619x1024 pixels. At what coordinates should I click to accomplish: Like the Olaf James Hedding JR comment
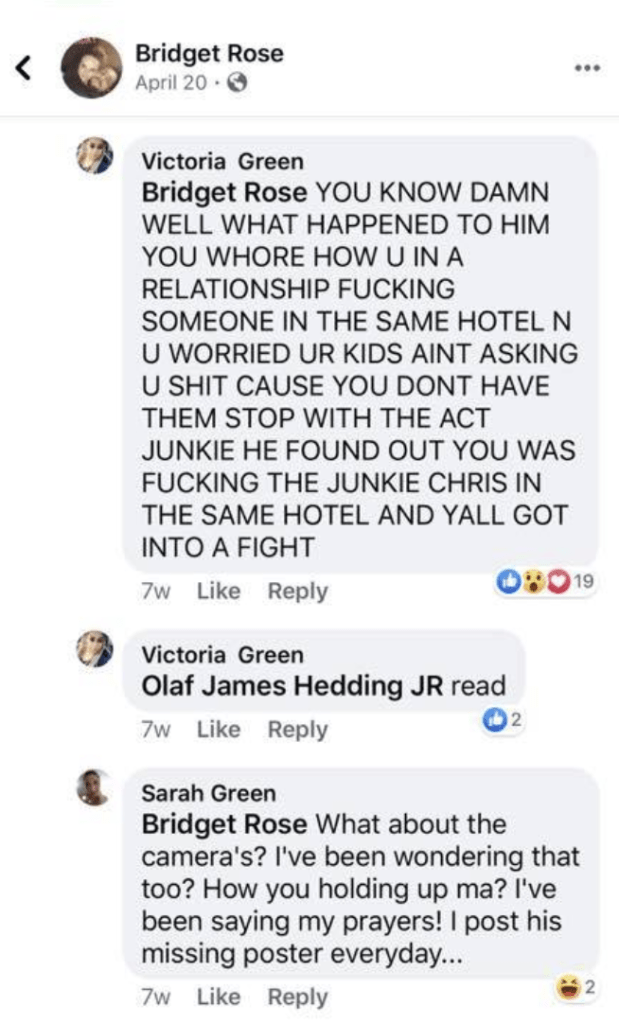coord(219,729)
